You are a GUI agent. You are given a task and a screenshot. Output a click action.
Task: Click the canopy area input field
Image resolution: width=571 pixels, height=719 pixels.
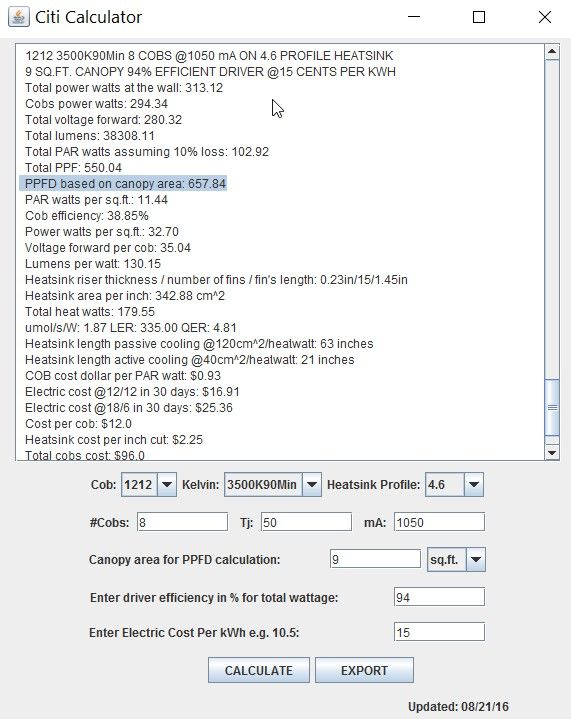coord(375,559)
